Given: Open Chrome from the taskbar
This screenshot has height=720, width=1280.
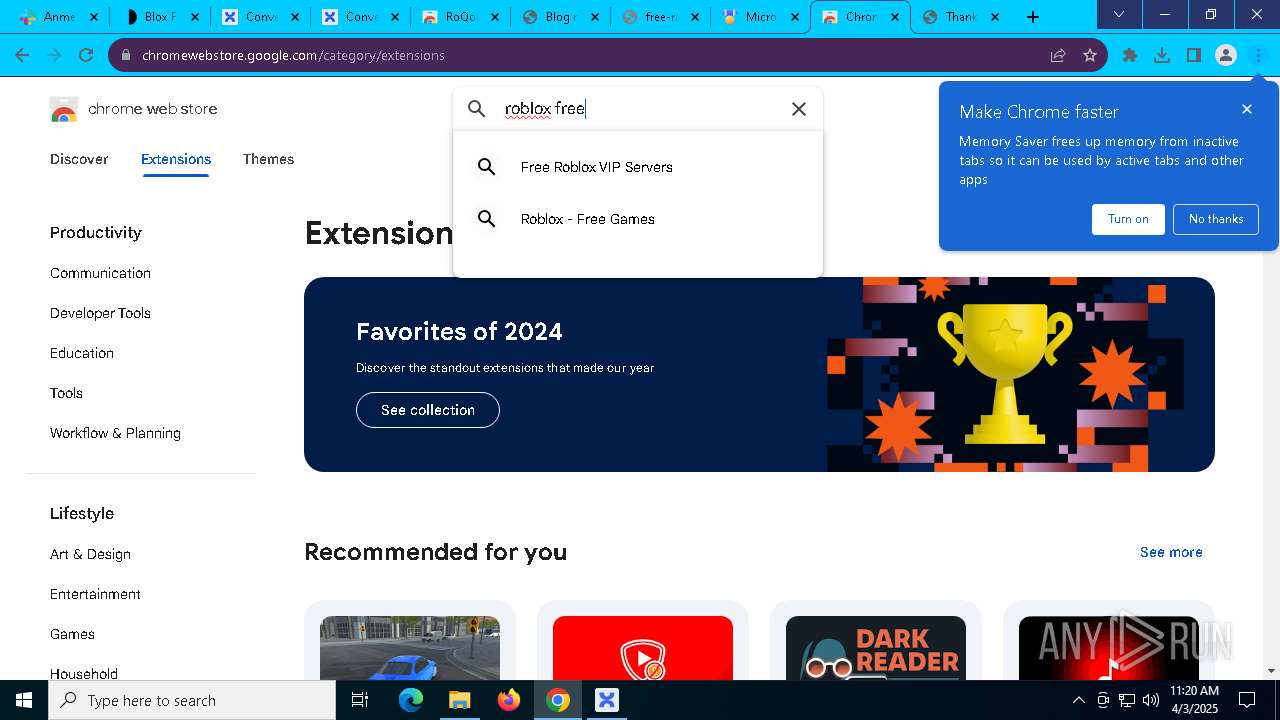Looking at the screenshot, I should tap(558, 700).
